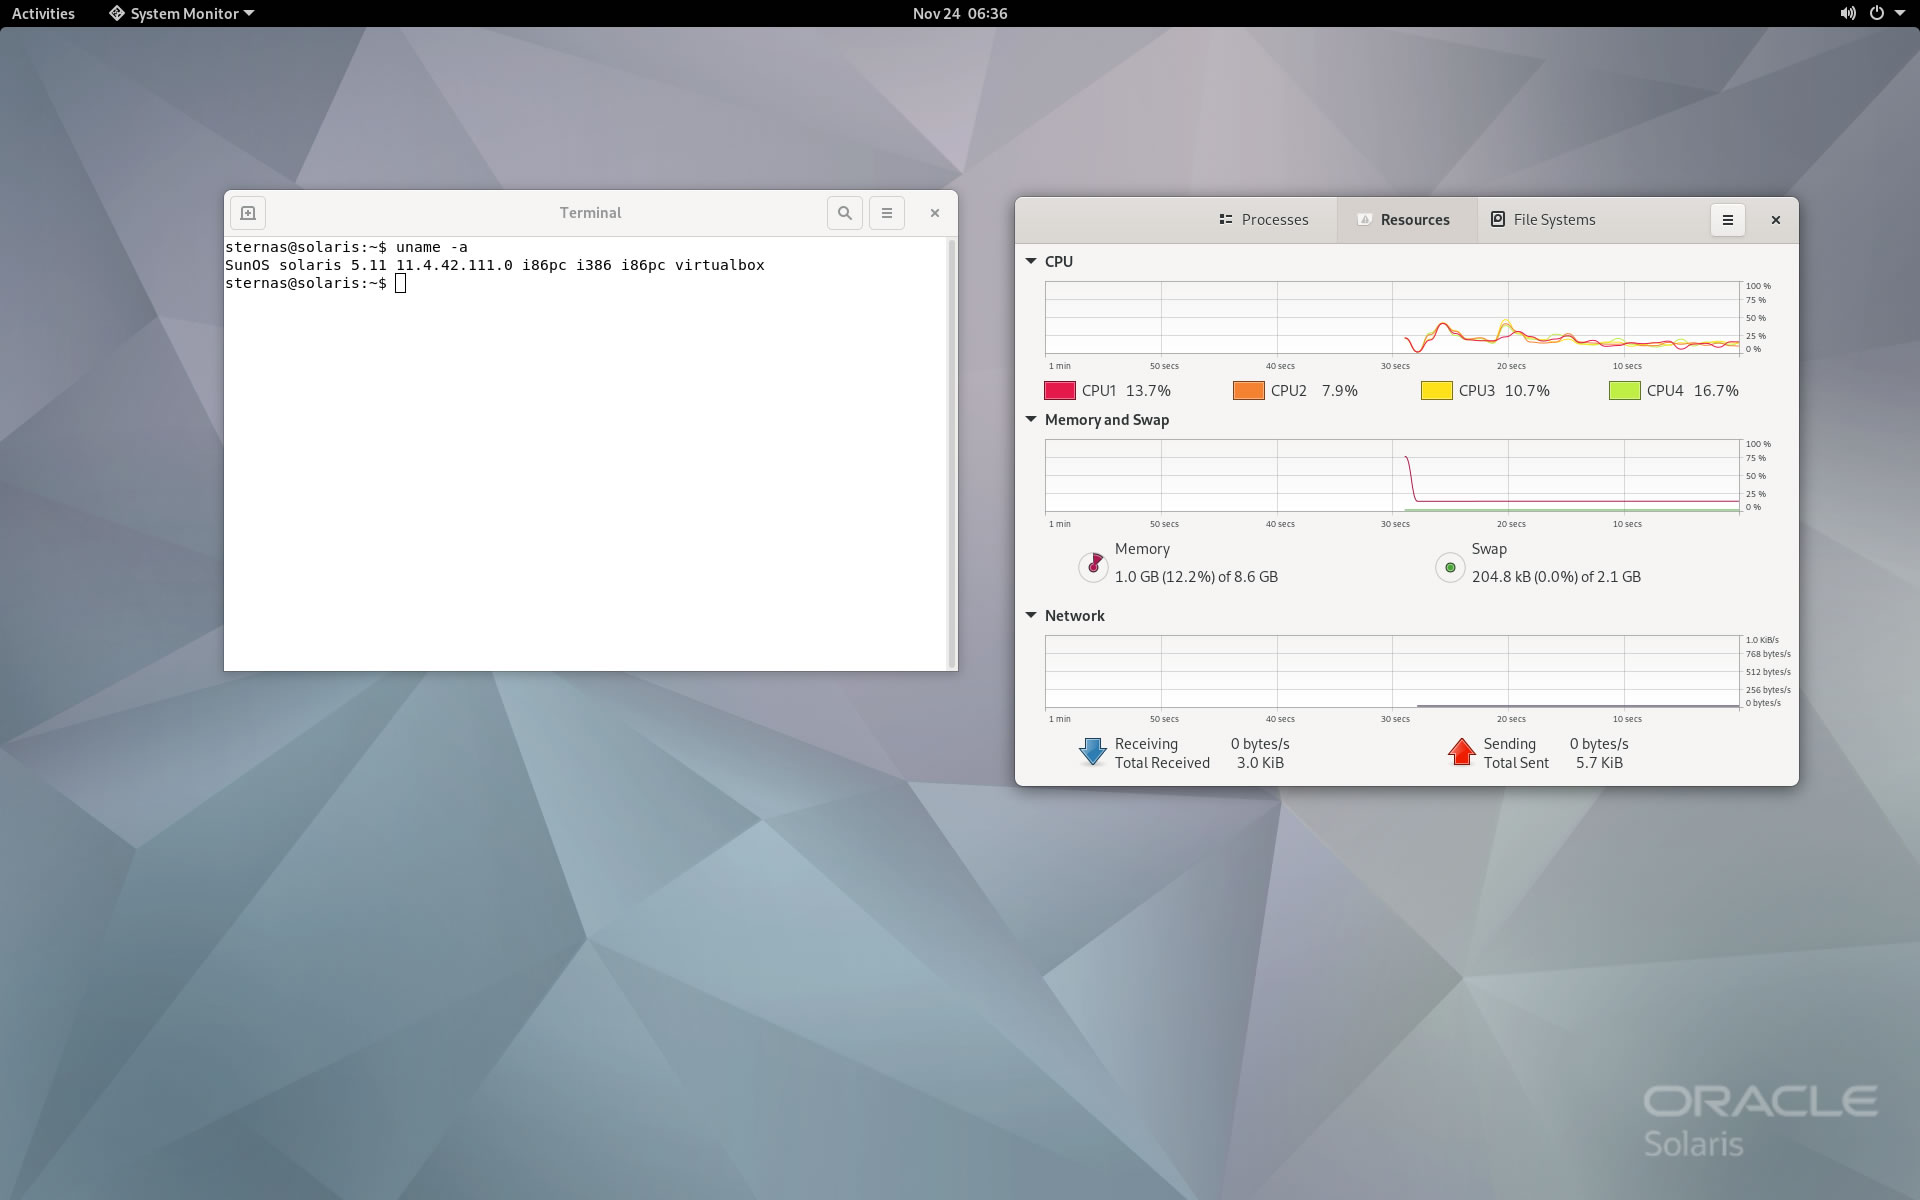Viewport: 1920px width, 1200px height.
Task: Change the CPU3 yellow color swatch
Action: (x=1437, y=391)
